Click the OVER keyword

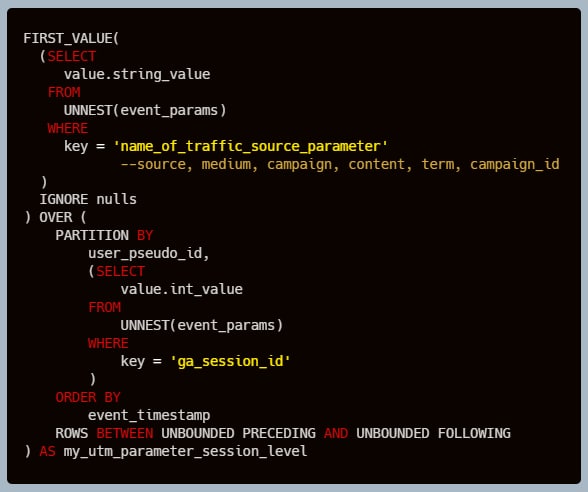(56, 217)
